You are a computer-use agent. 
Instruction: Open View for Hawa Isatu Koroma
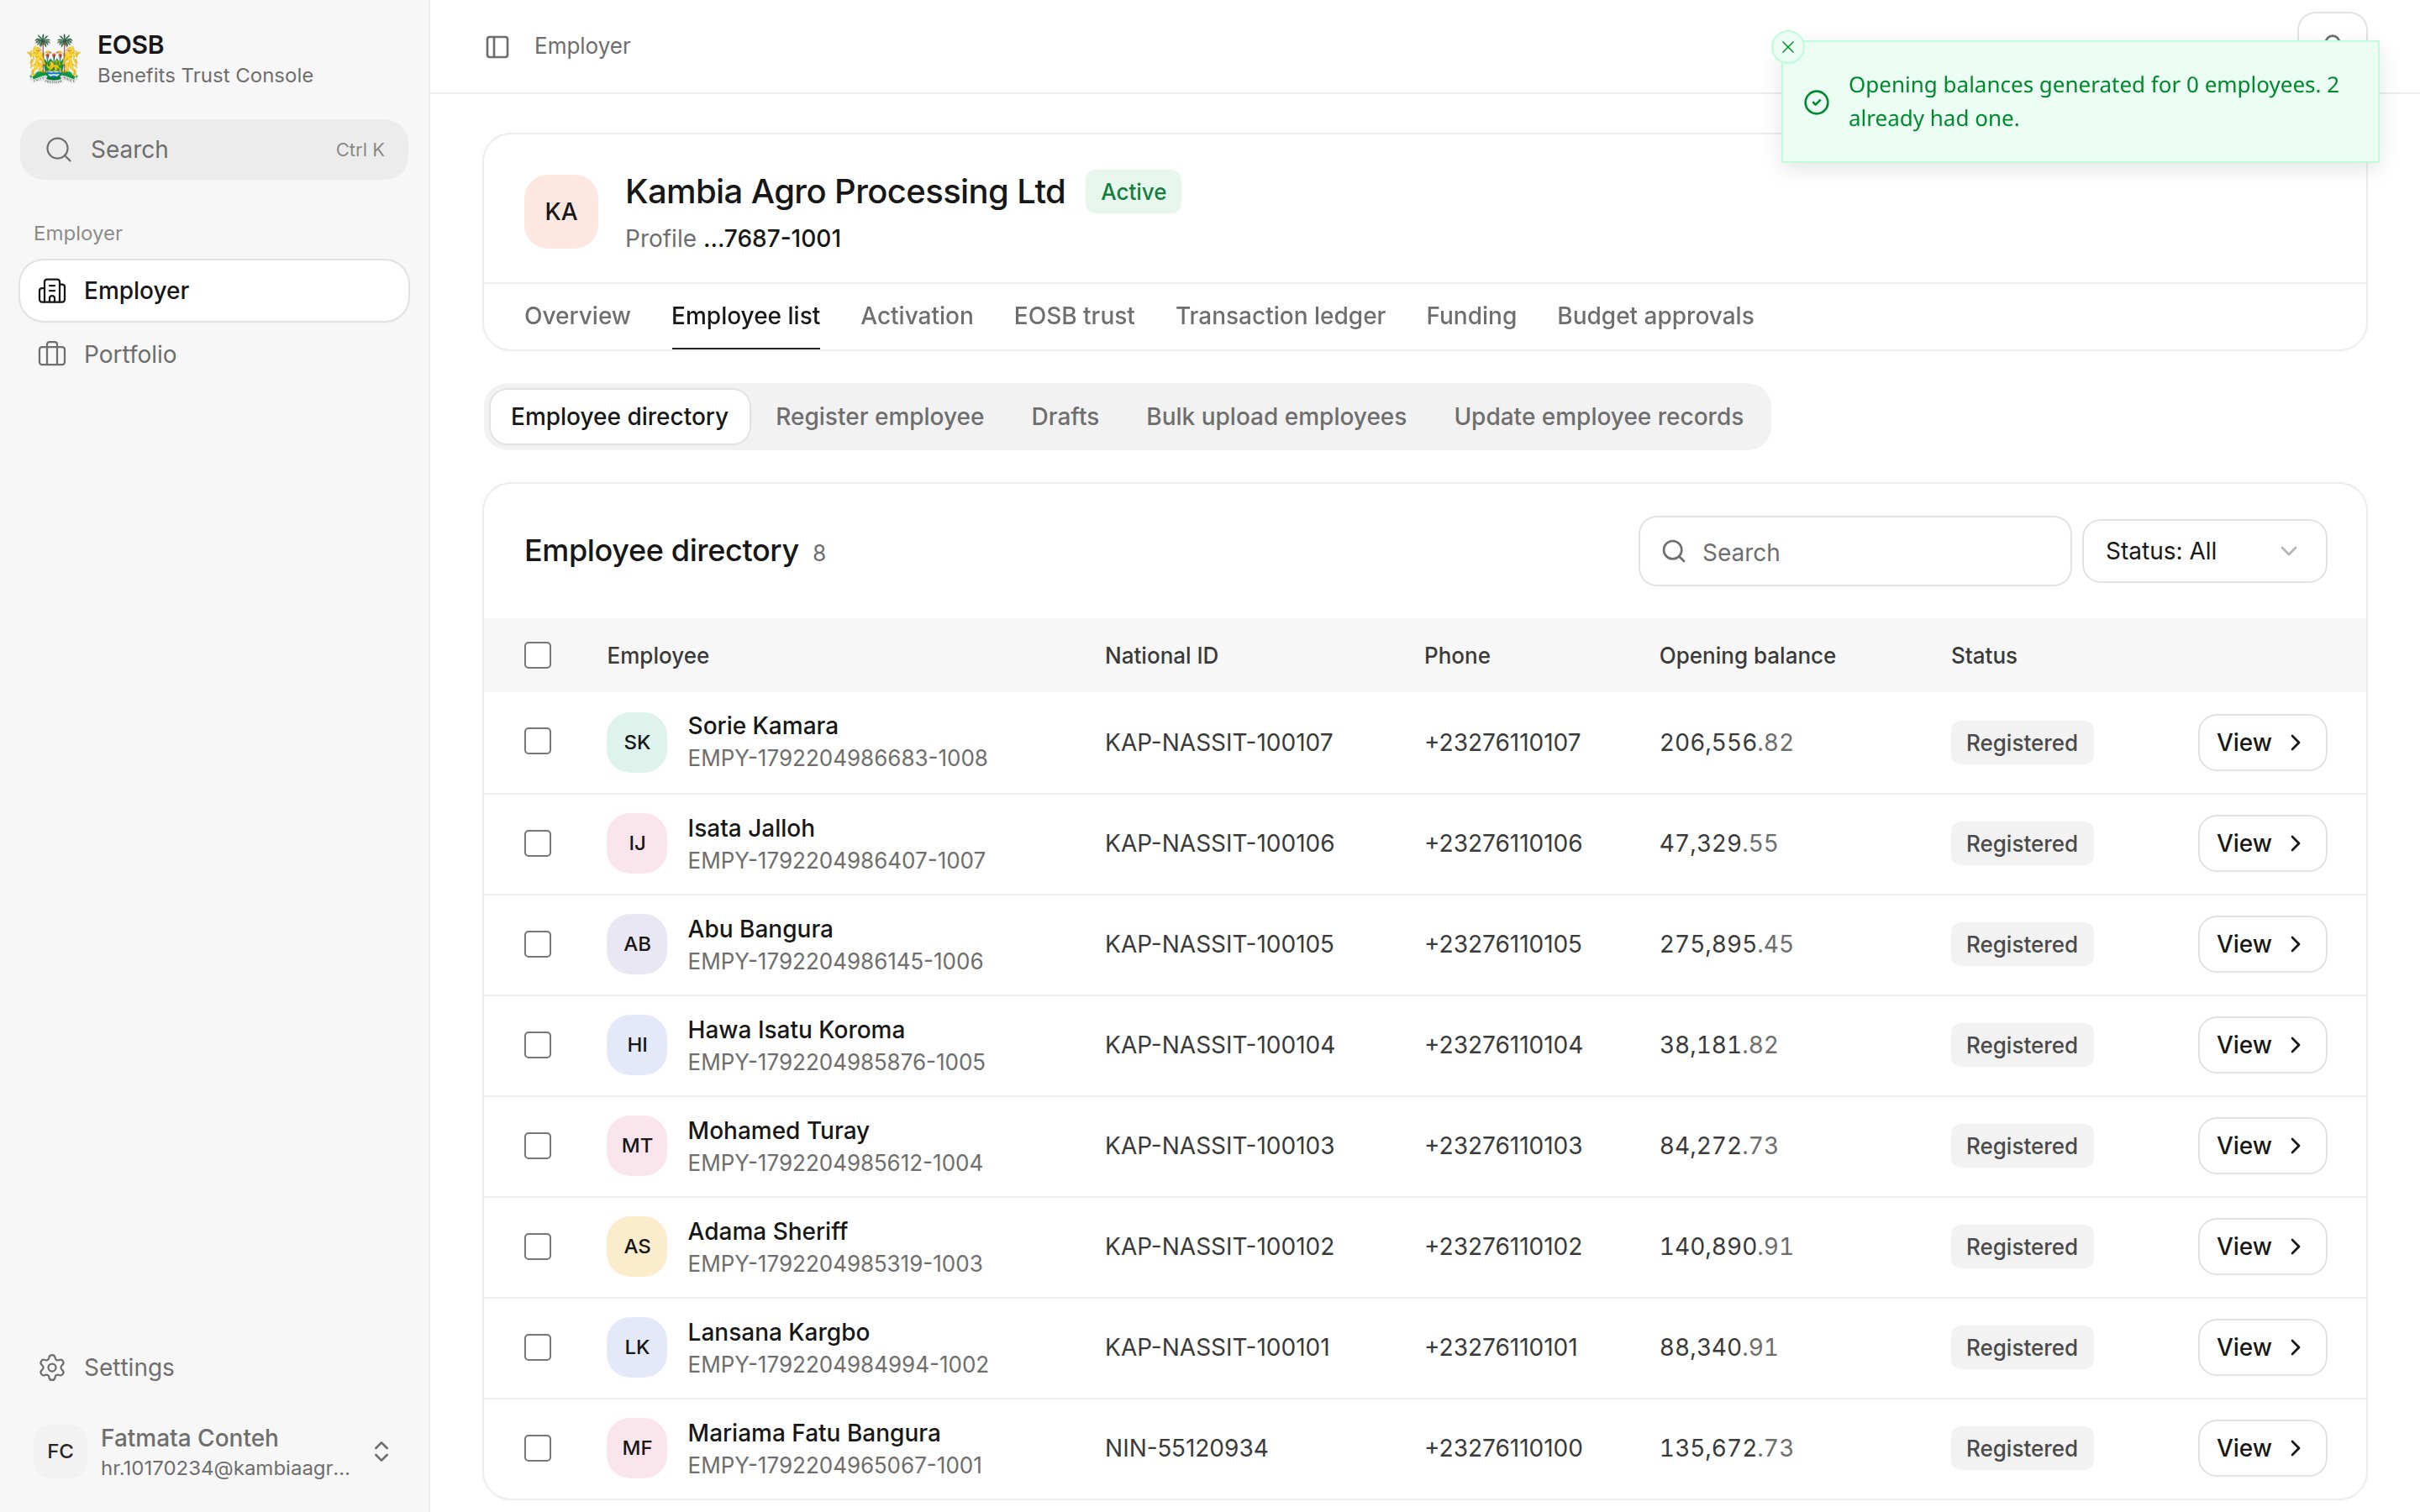point(2262,1045)
